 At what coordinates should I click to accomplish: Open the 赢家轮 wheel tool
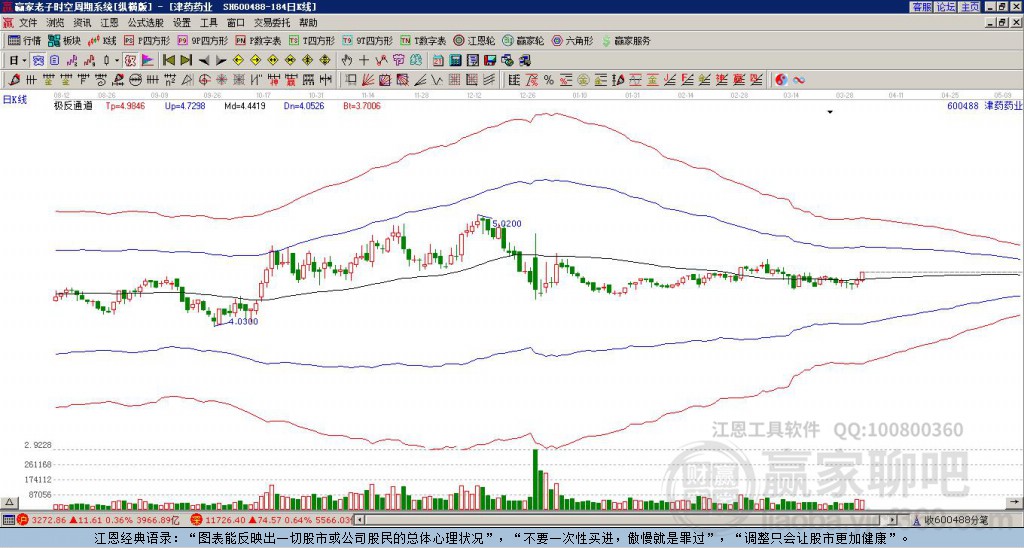click(523, 40)
